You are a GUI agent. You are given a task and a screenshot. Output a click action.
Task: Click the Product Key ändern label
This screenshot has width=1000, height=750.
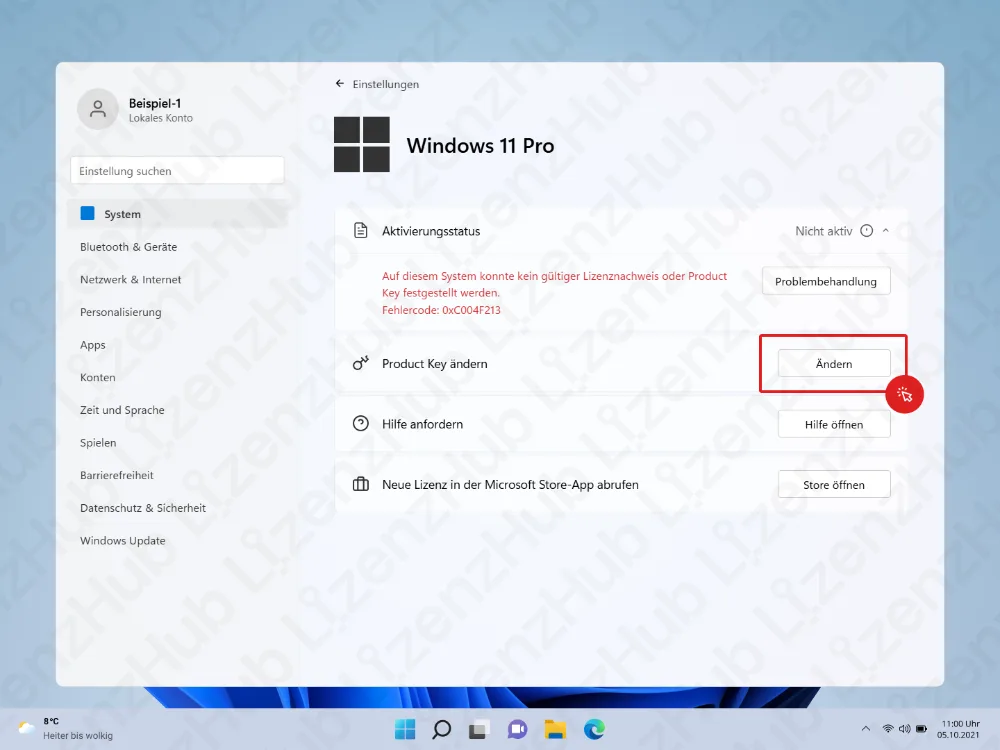[434, 364]
